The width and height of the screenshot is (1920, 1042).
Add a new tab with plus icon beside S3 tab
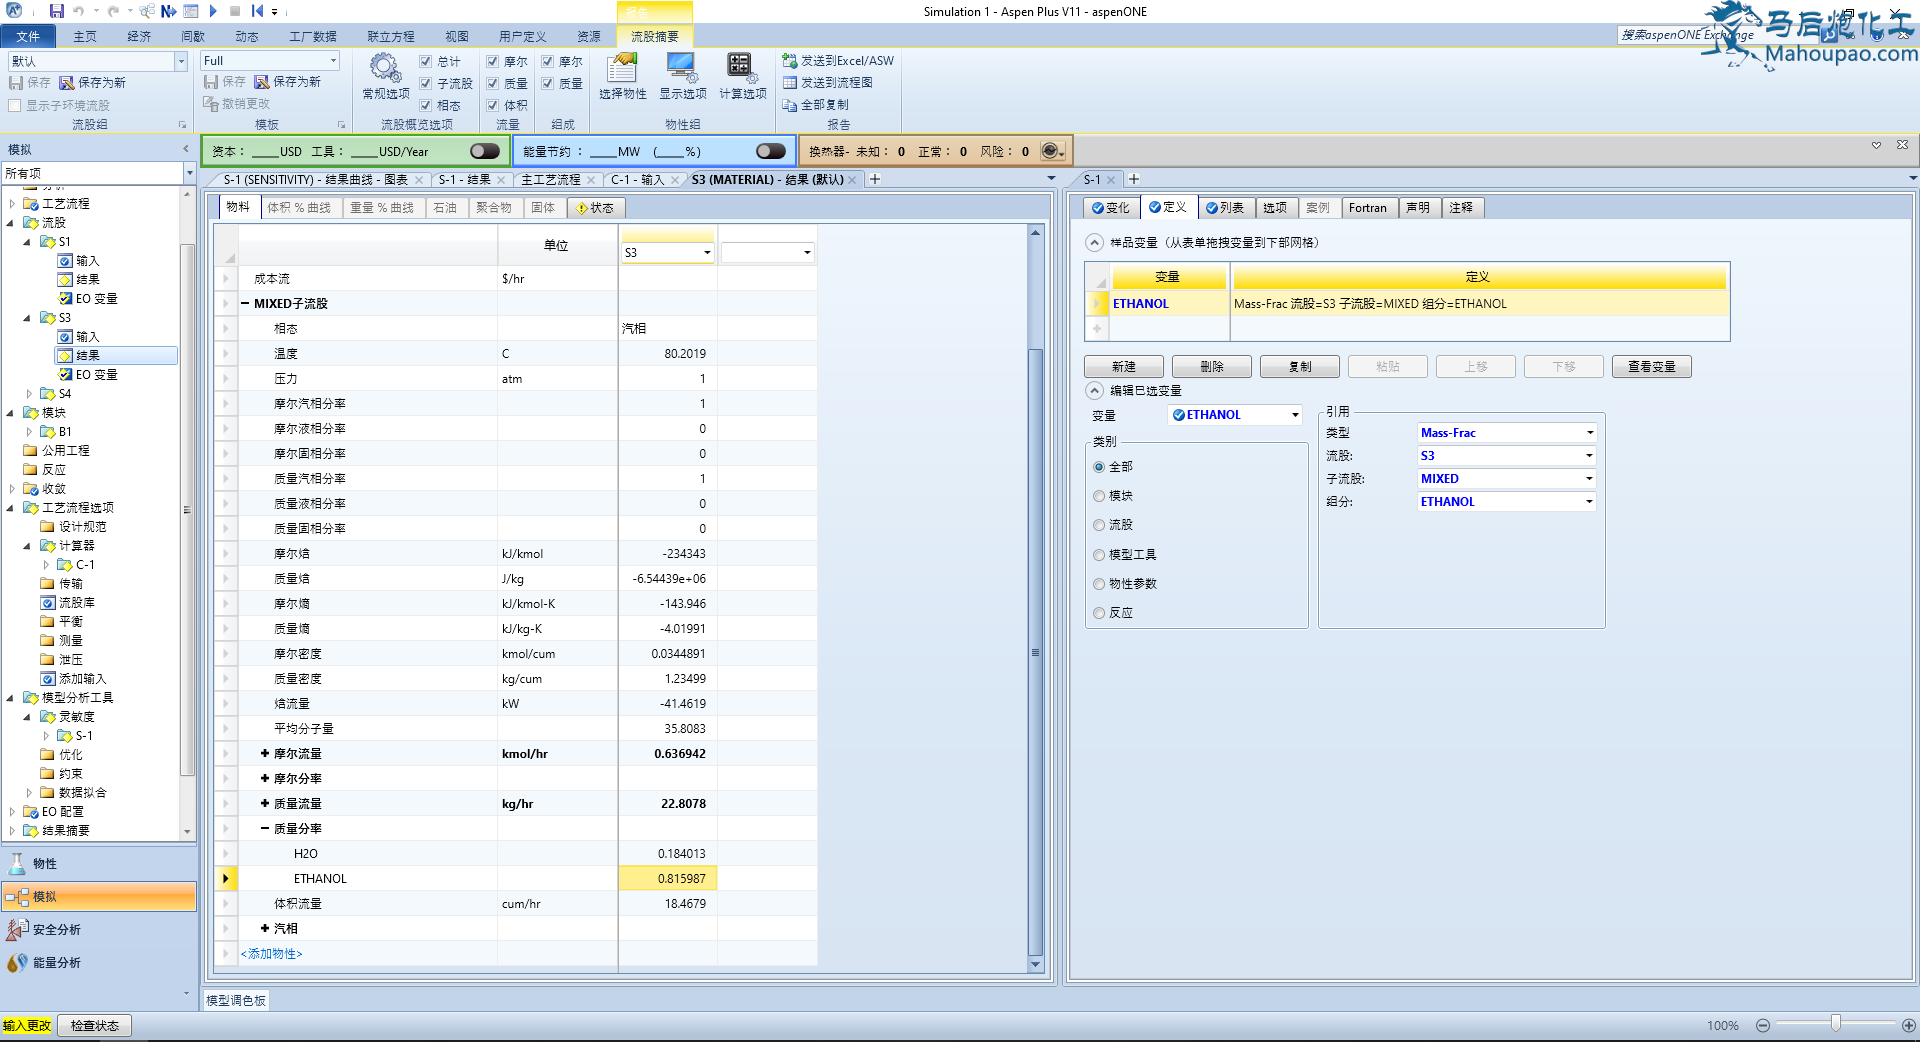coord(875,180)
